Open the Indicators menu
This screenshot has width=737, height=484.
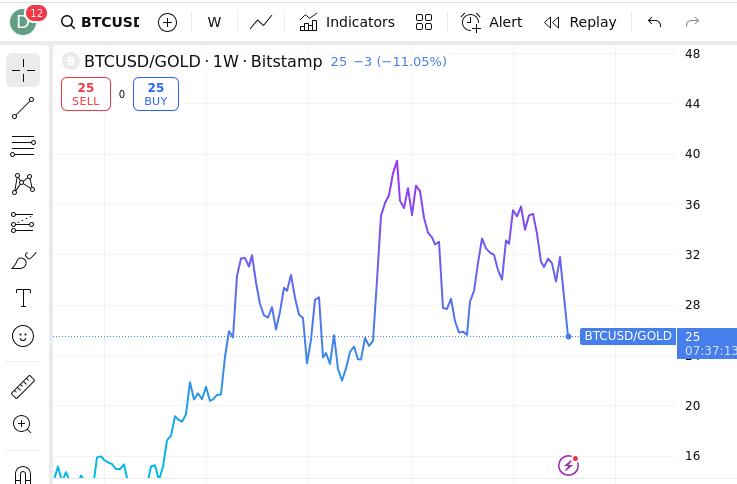pos(347,22)
